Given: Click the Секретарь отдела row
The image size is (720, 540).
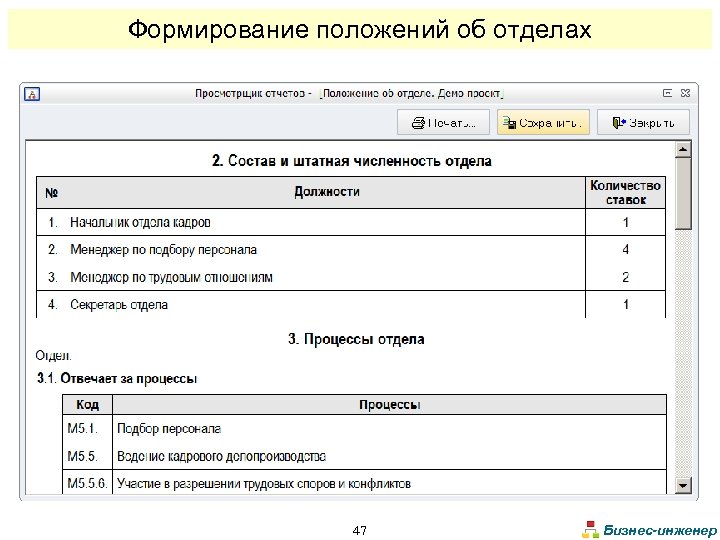Looking at the screenshot, I should point(119,304).
